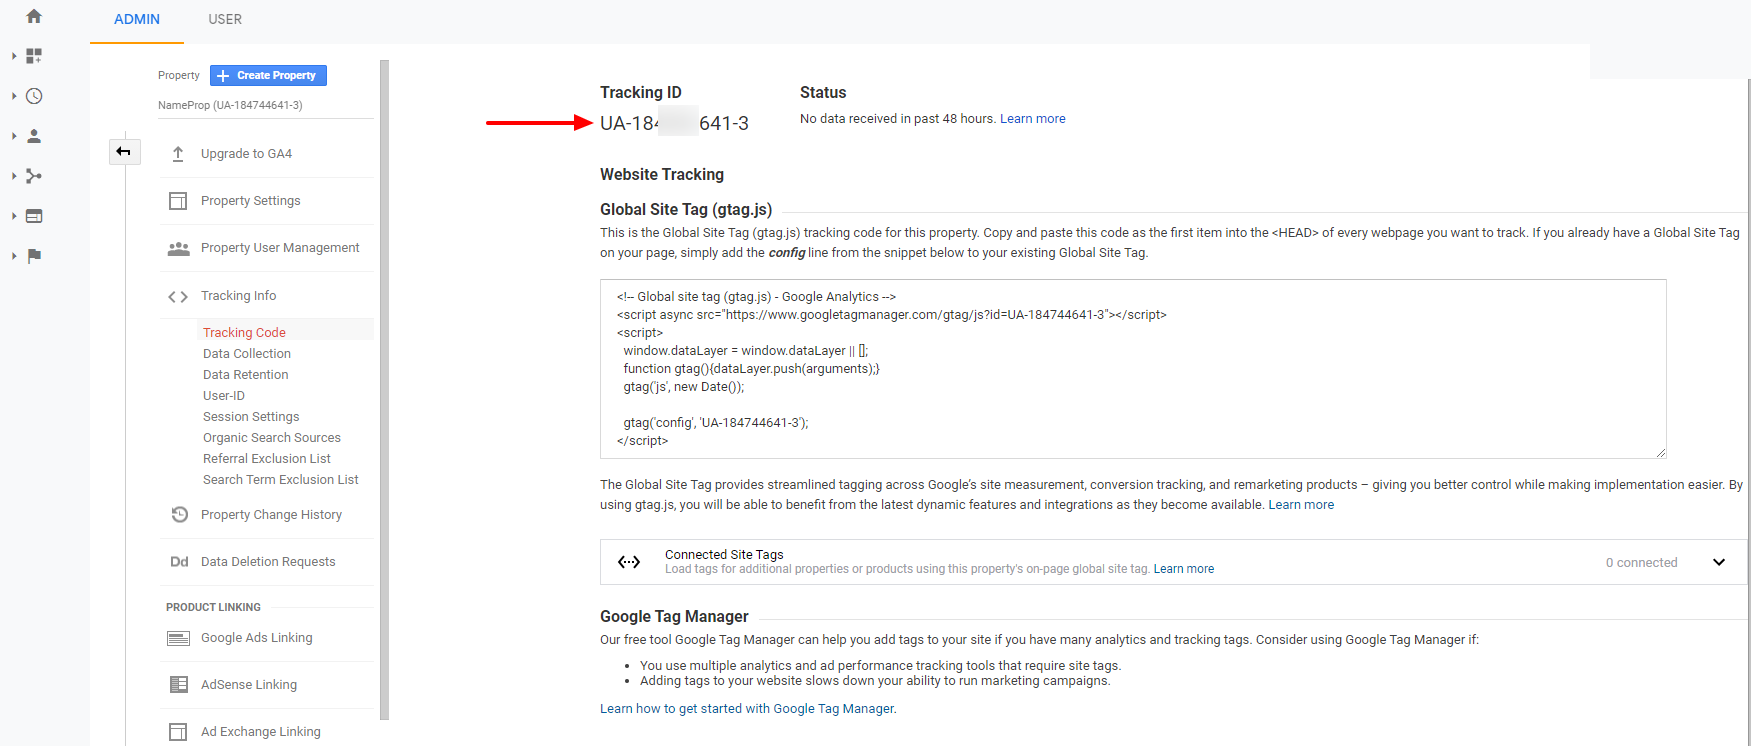Open the Home report via the house icon
The height and width of the screenshot is (746, 1751).
tap(33, 16)
